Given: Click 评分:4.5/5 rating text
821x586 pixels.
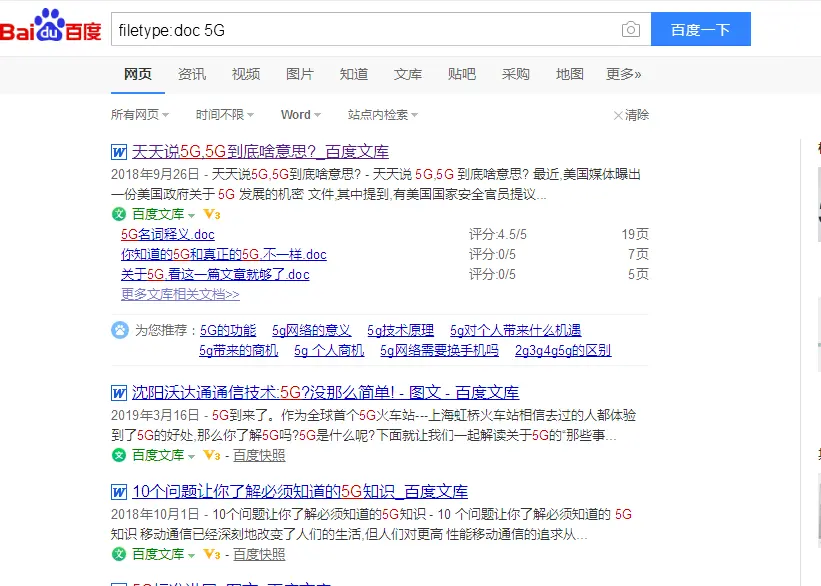Looking at the screenshot, I should point(497,234).
